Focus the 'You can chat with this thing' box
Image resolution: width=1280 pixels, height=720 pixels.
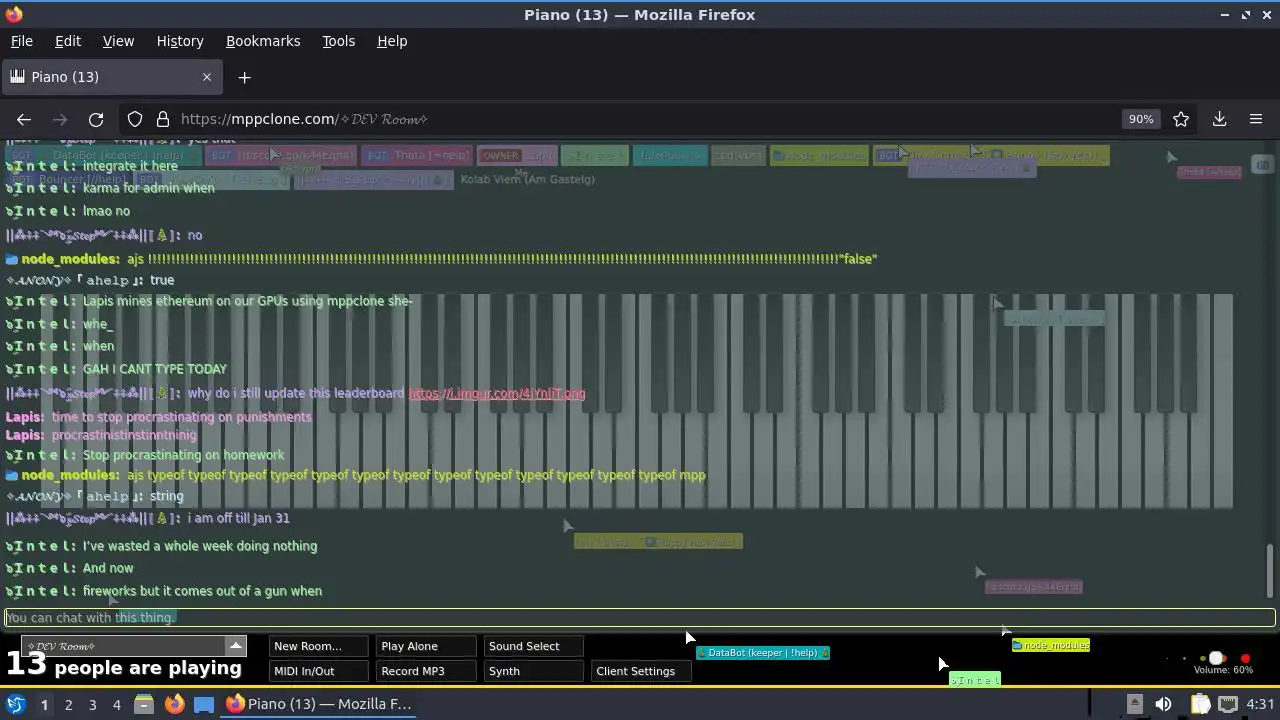coord(640,618)
